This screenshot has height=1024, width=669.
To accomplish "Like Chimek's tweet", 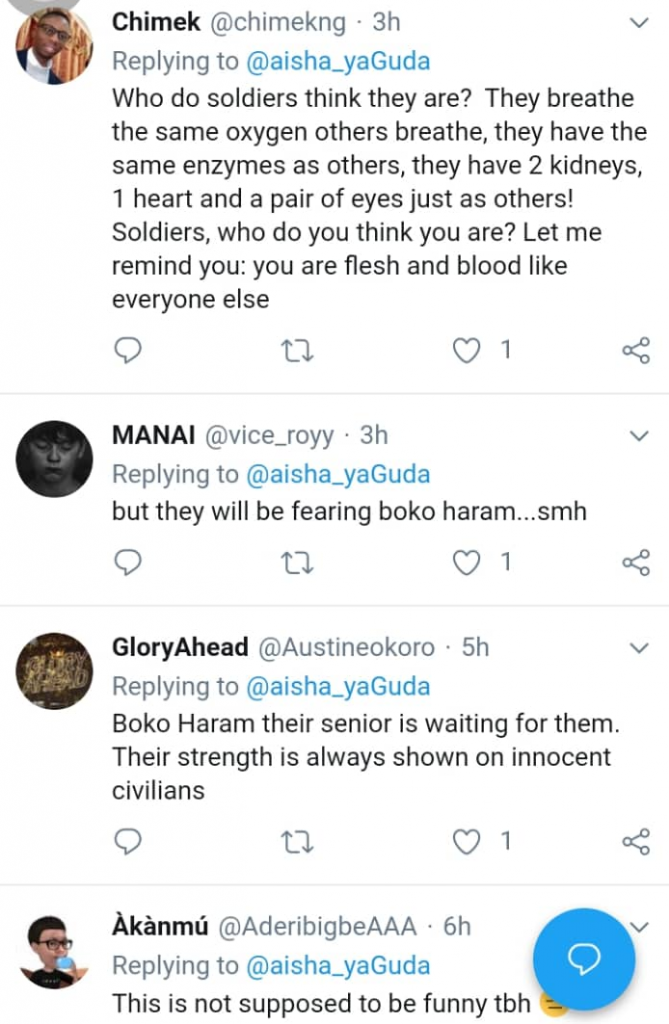I will click(467, 350).
